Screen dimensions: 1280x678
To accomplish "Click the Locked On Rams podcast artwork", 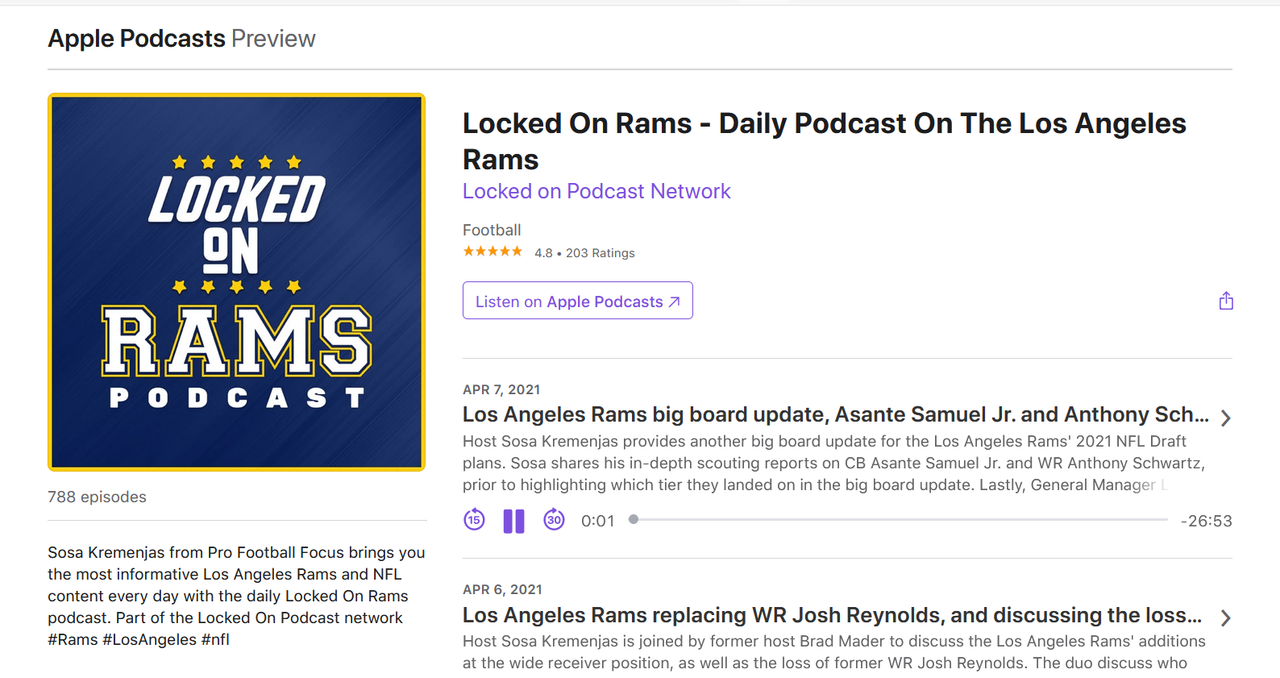I will [x=237, y=282].
